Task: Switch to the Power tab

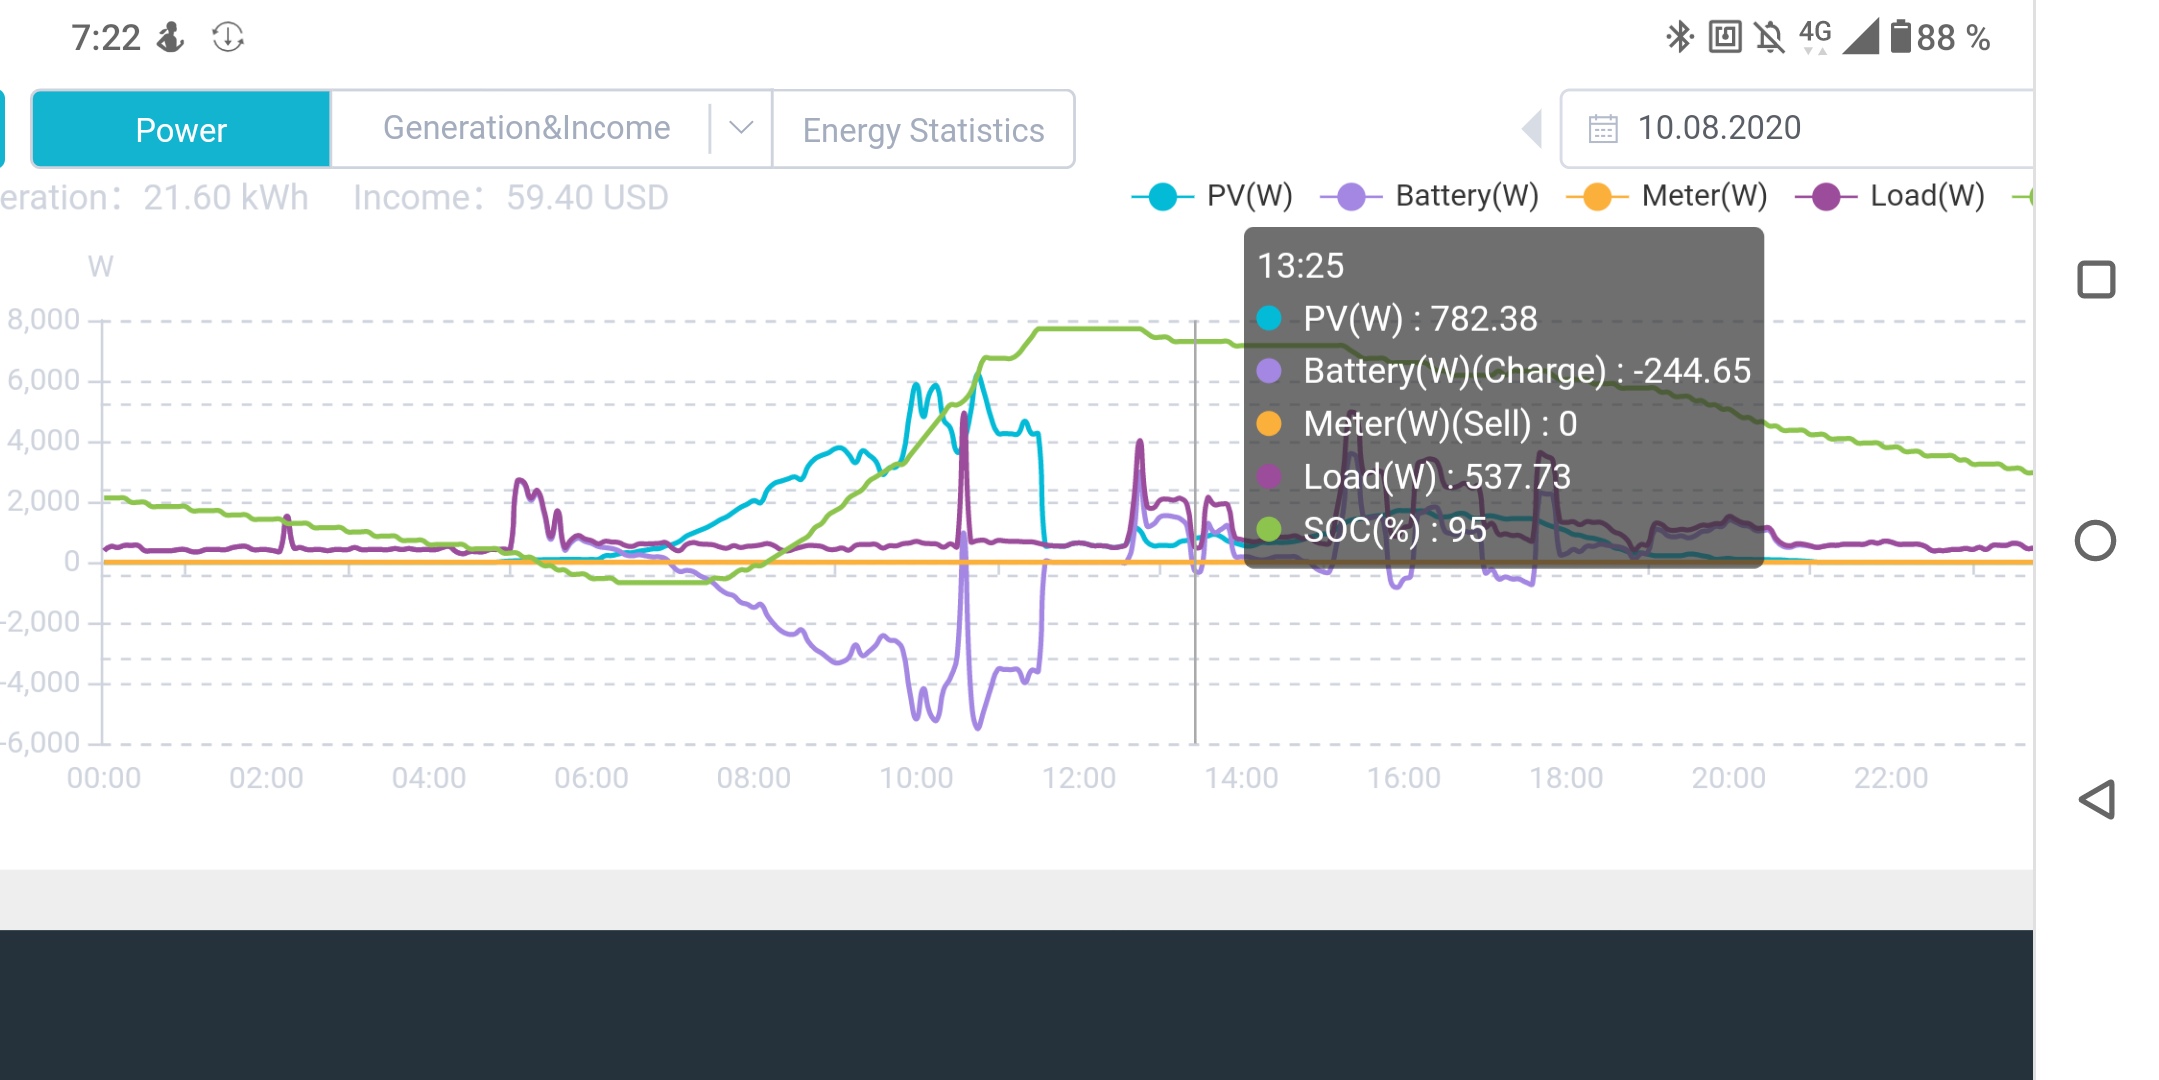Action: (x=181, y=129)
